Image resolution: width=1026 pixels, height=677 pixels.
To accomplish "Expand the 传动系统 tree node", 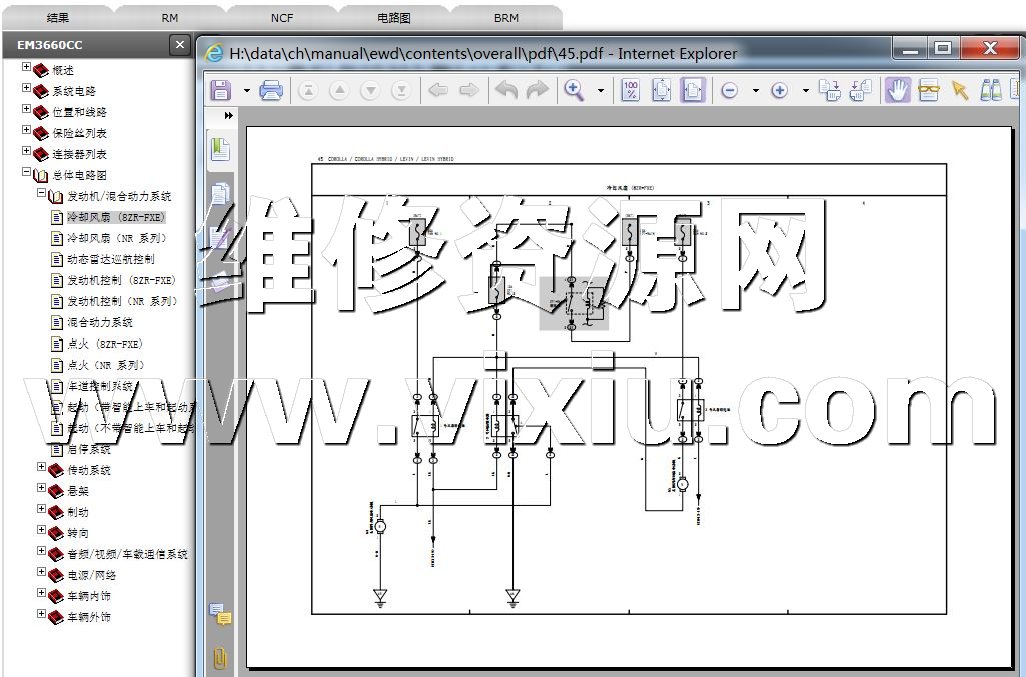I will coord(42,468).
